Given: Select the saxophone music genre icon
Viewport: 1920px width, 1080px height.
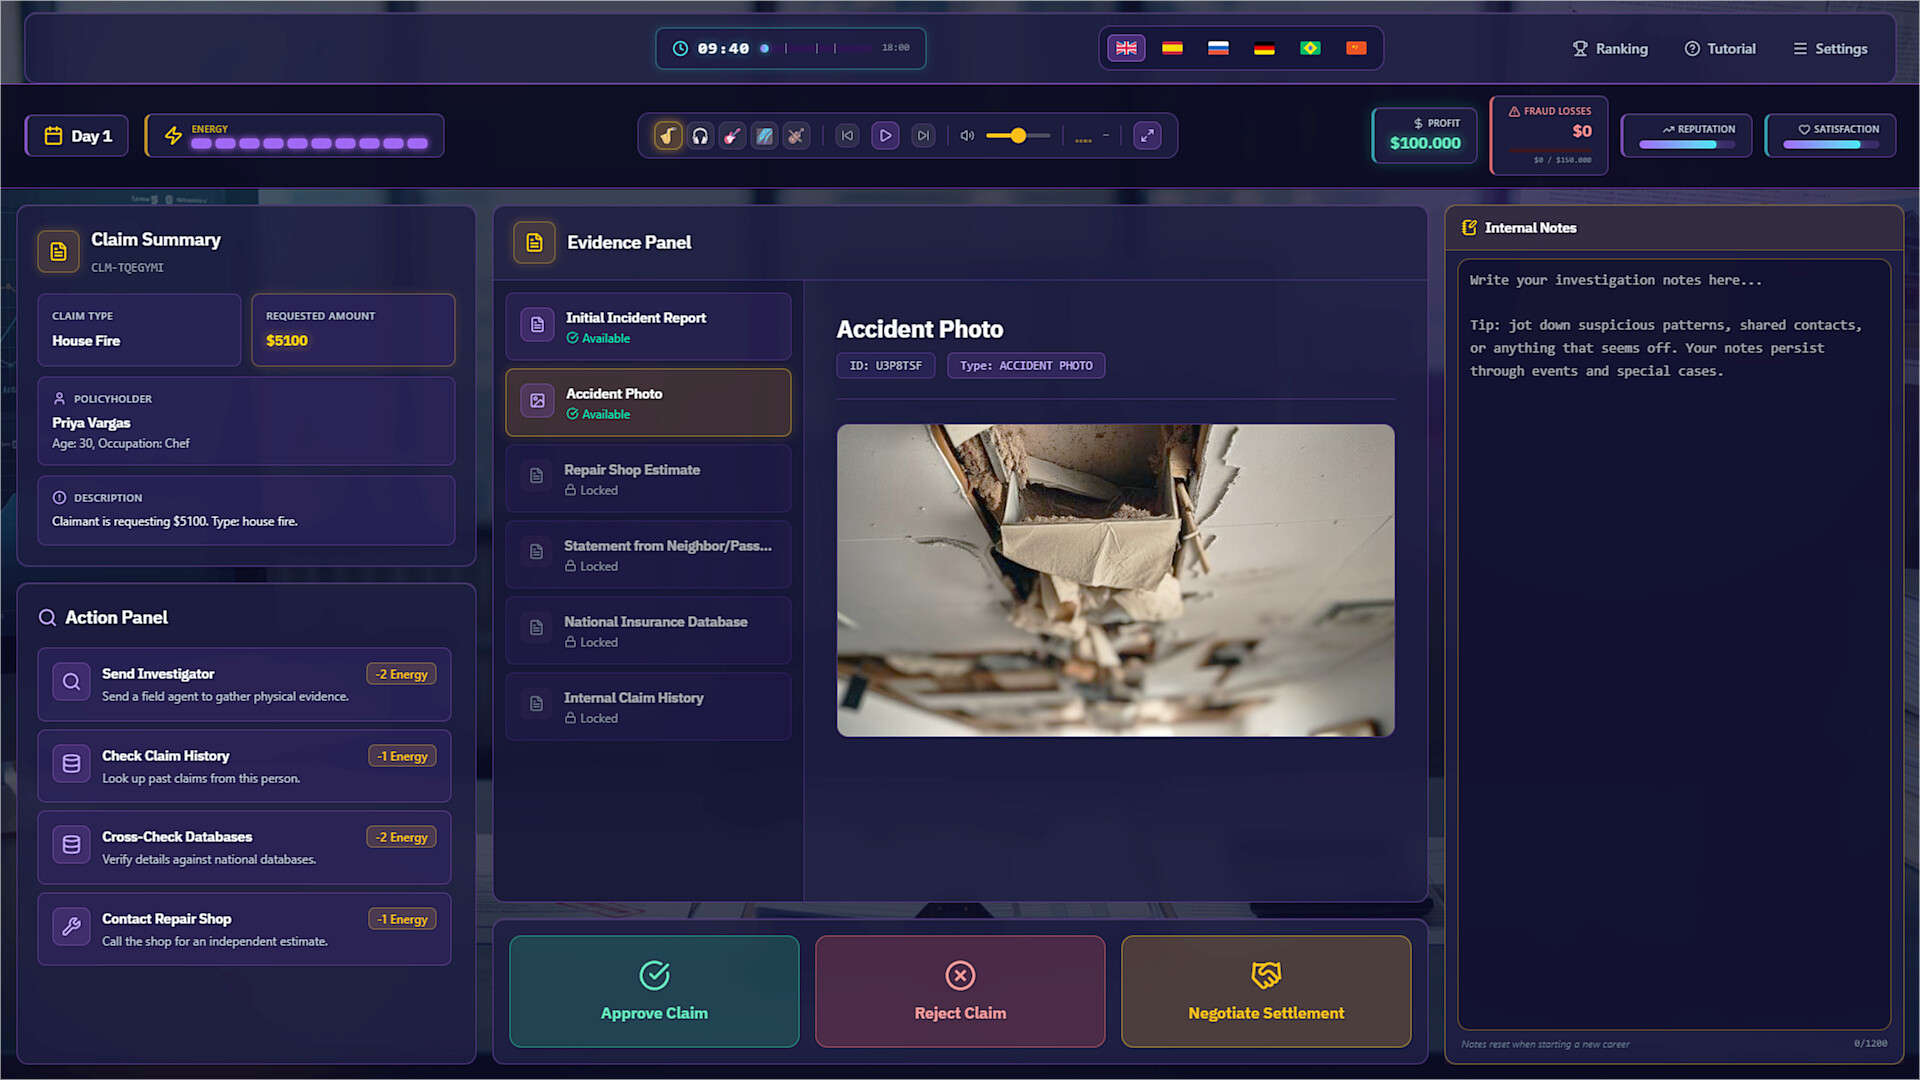Looking at the screenshot, I should 668,136.
